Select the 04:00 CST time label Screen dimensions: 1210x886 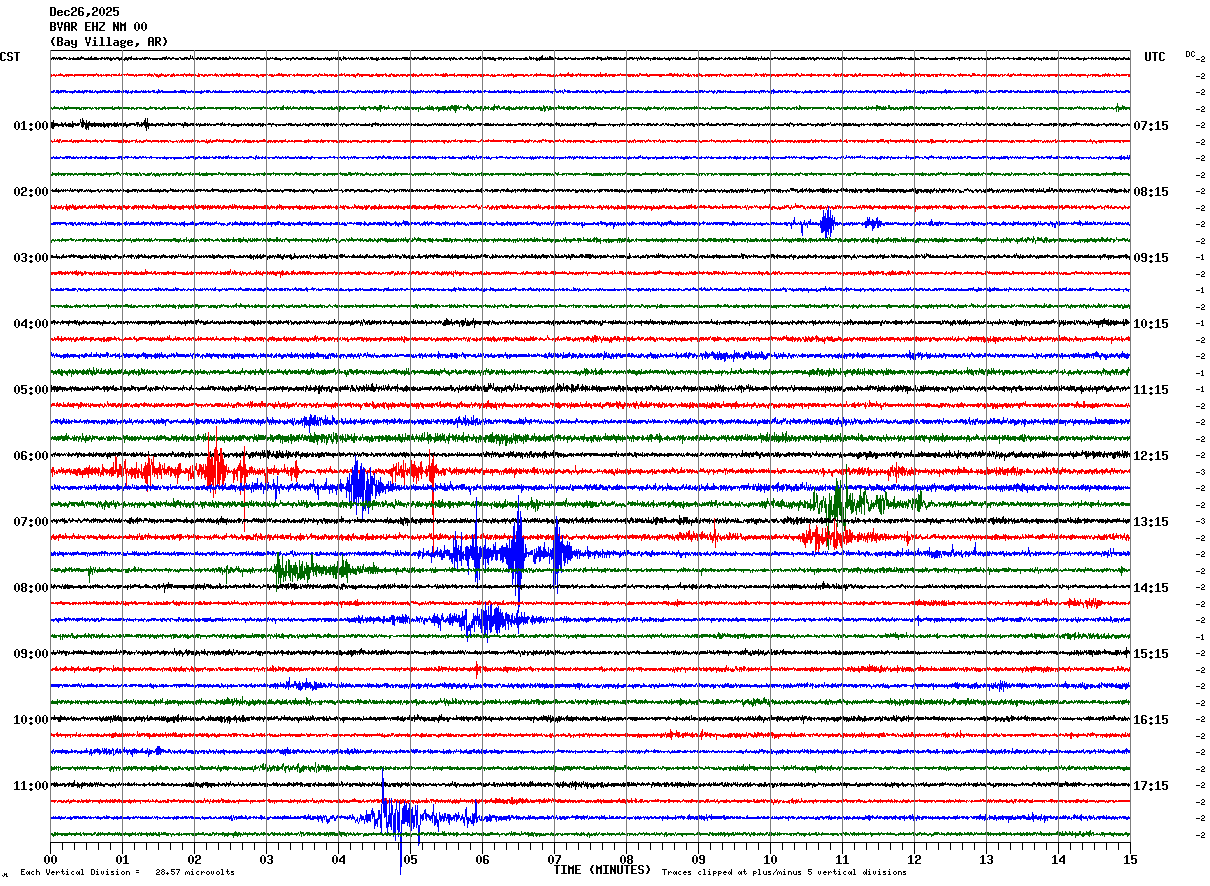(x=31, y=324)
